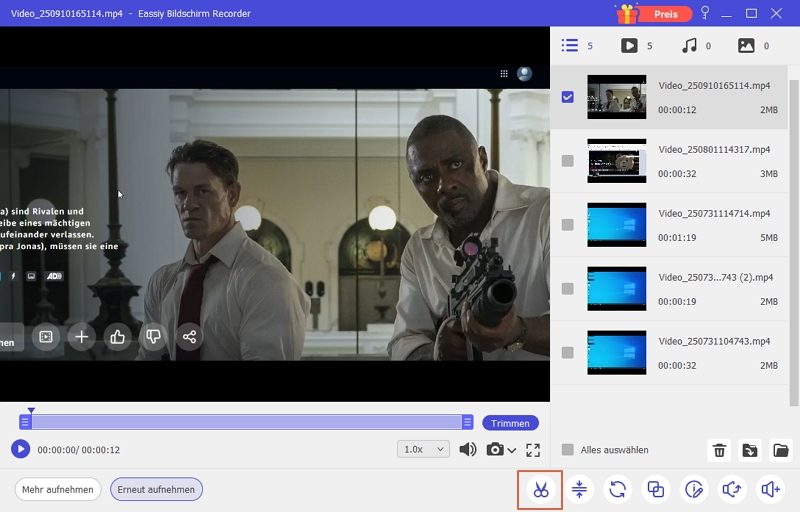
Task: Uncheck Video_250910165114.mp4 checkbox
Action: (x=567, y=97)
